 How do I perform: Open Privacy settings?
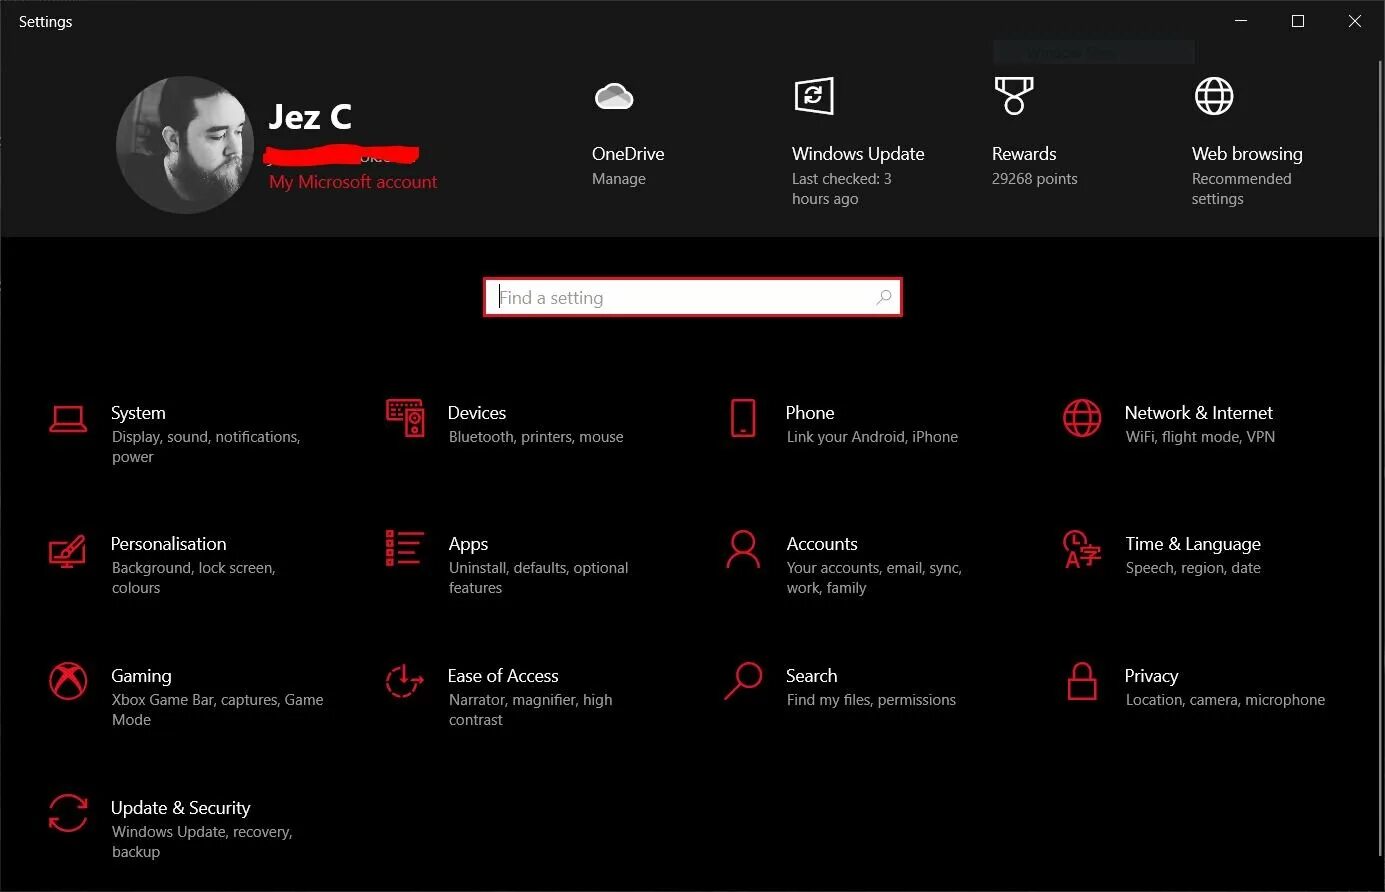(1151, 675)
